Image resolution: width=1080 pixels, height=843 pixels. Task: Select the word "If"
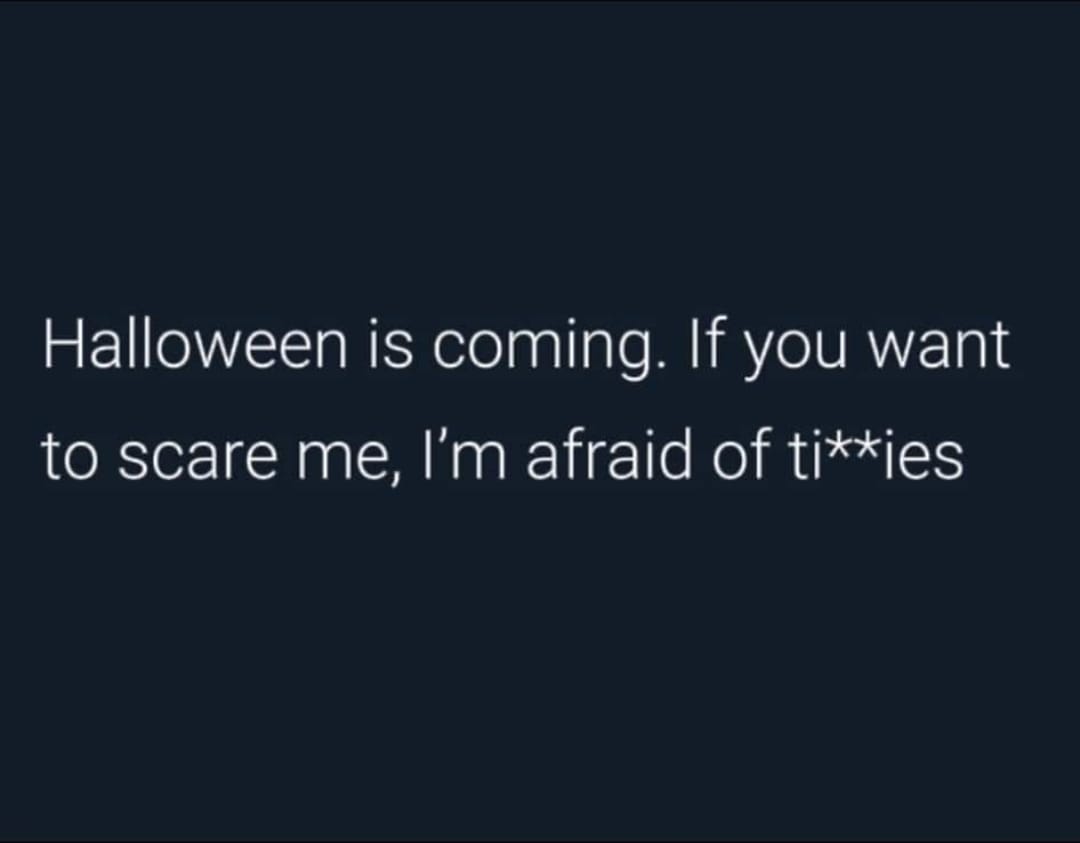click(703, 344)
